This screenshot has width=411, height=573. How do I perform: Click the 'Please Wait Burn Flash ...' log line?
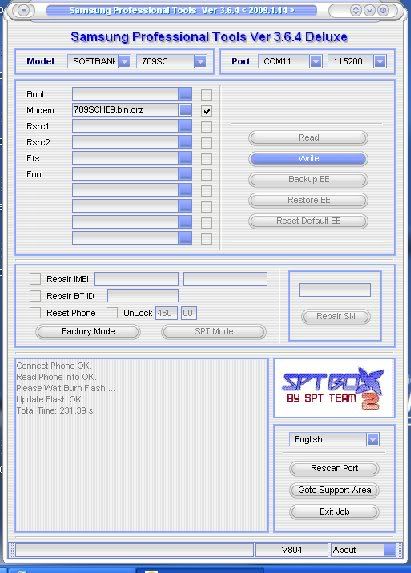(66, 388)
